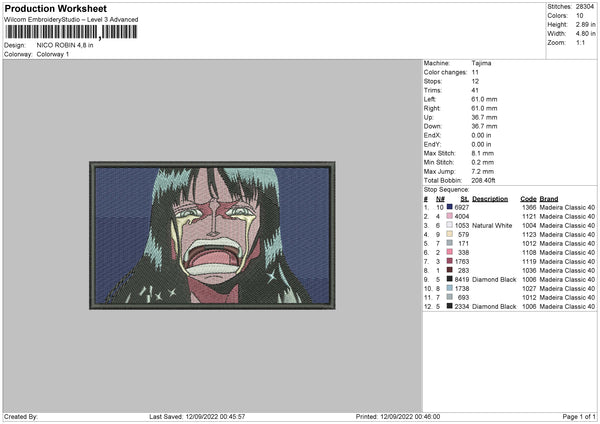Click the Down value 36.7 mm
Screen dimensions: 600x424
pos(484,126)
